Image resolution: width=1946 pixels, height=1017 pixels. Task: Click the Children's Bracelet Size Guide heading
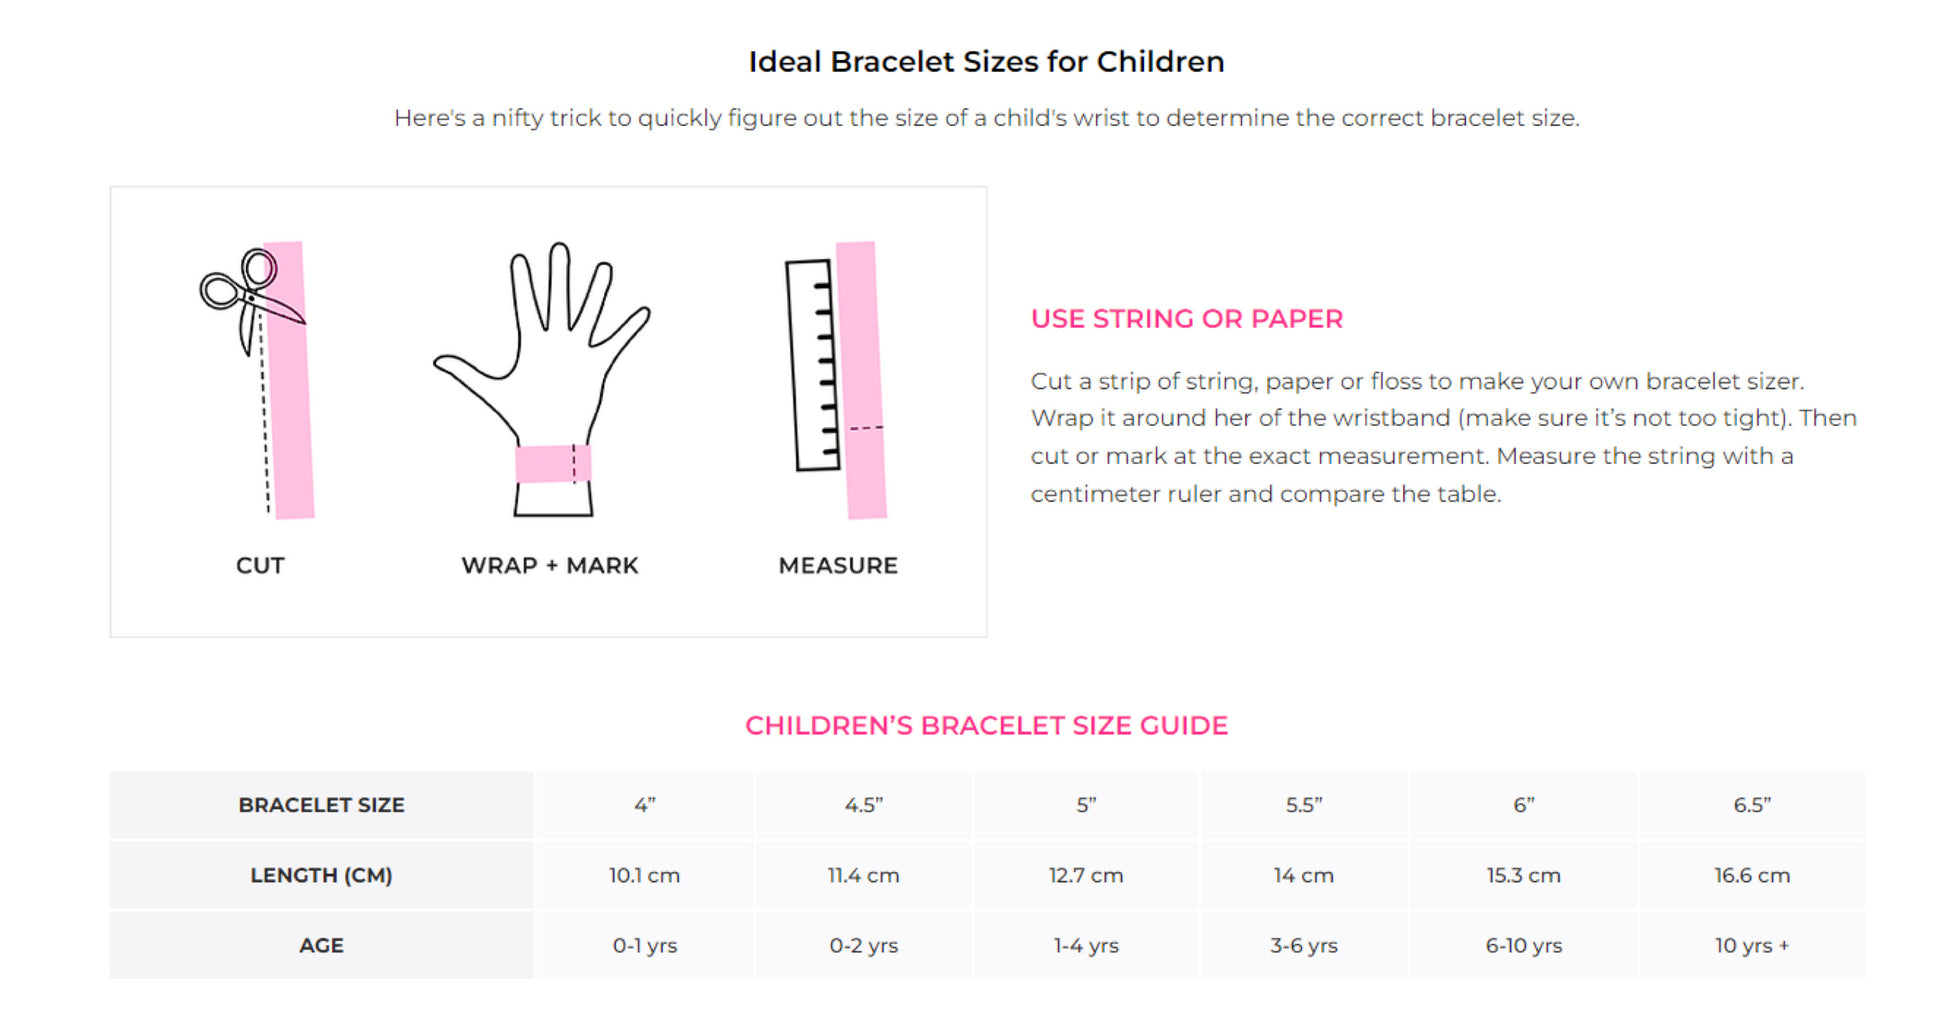tap(986, 726)
